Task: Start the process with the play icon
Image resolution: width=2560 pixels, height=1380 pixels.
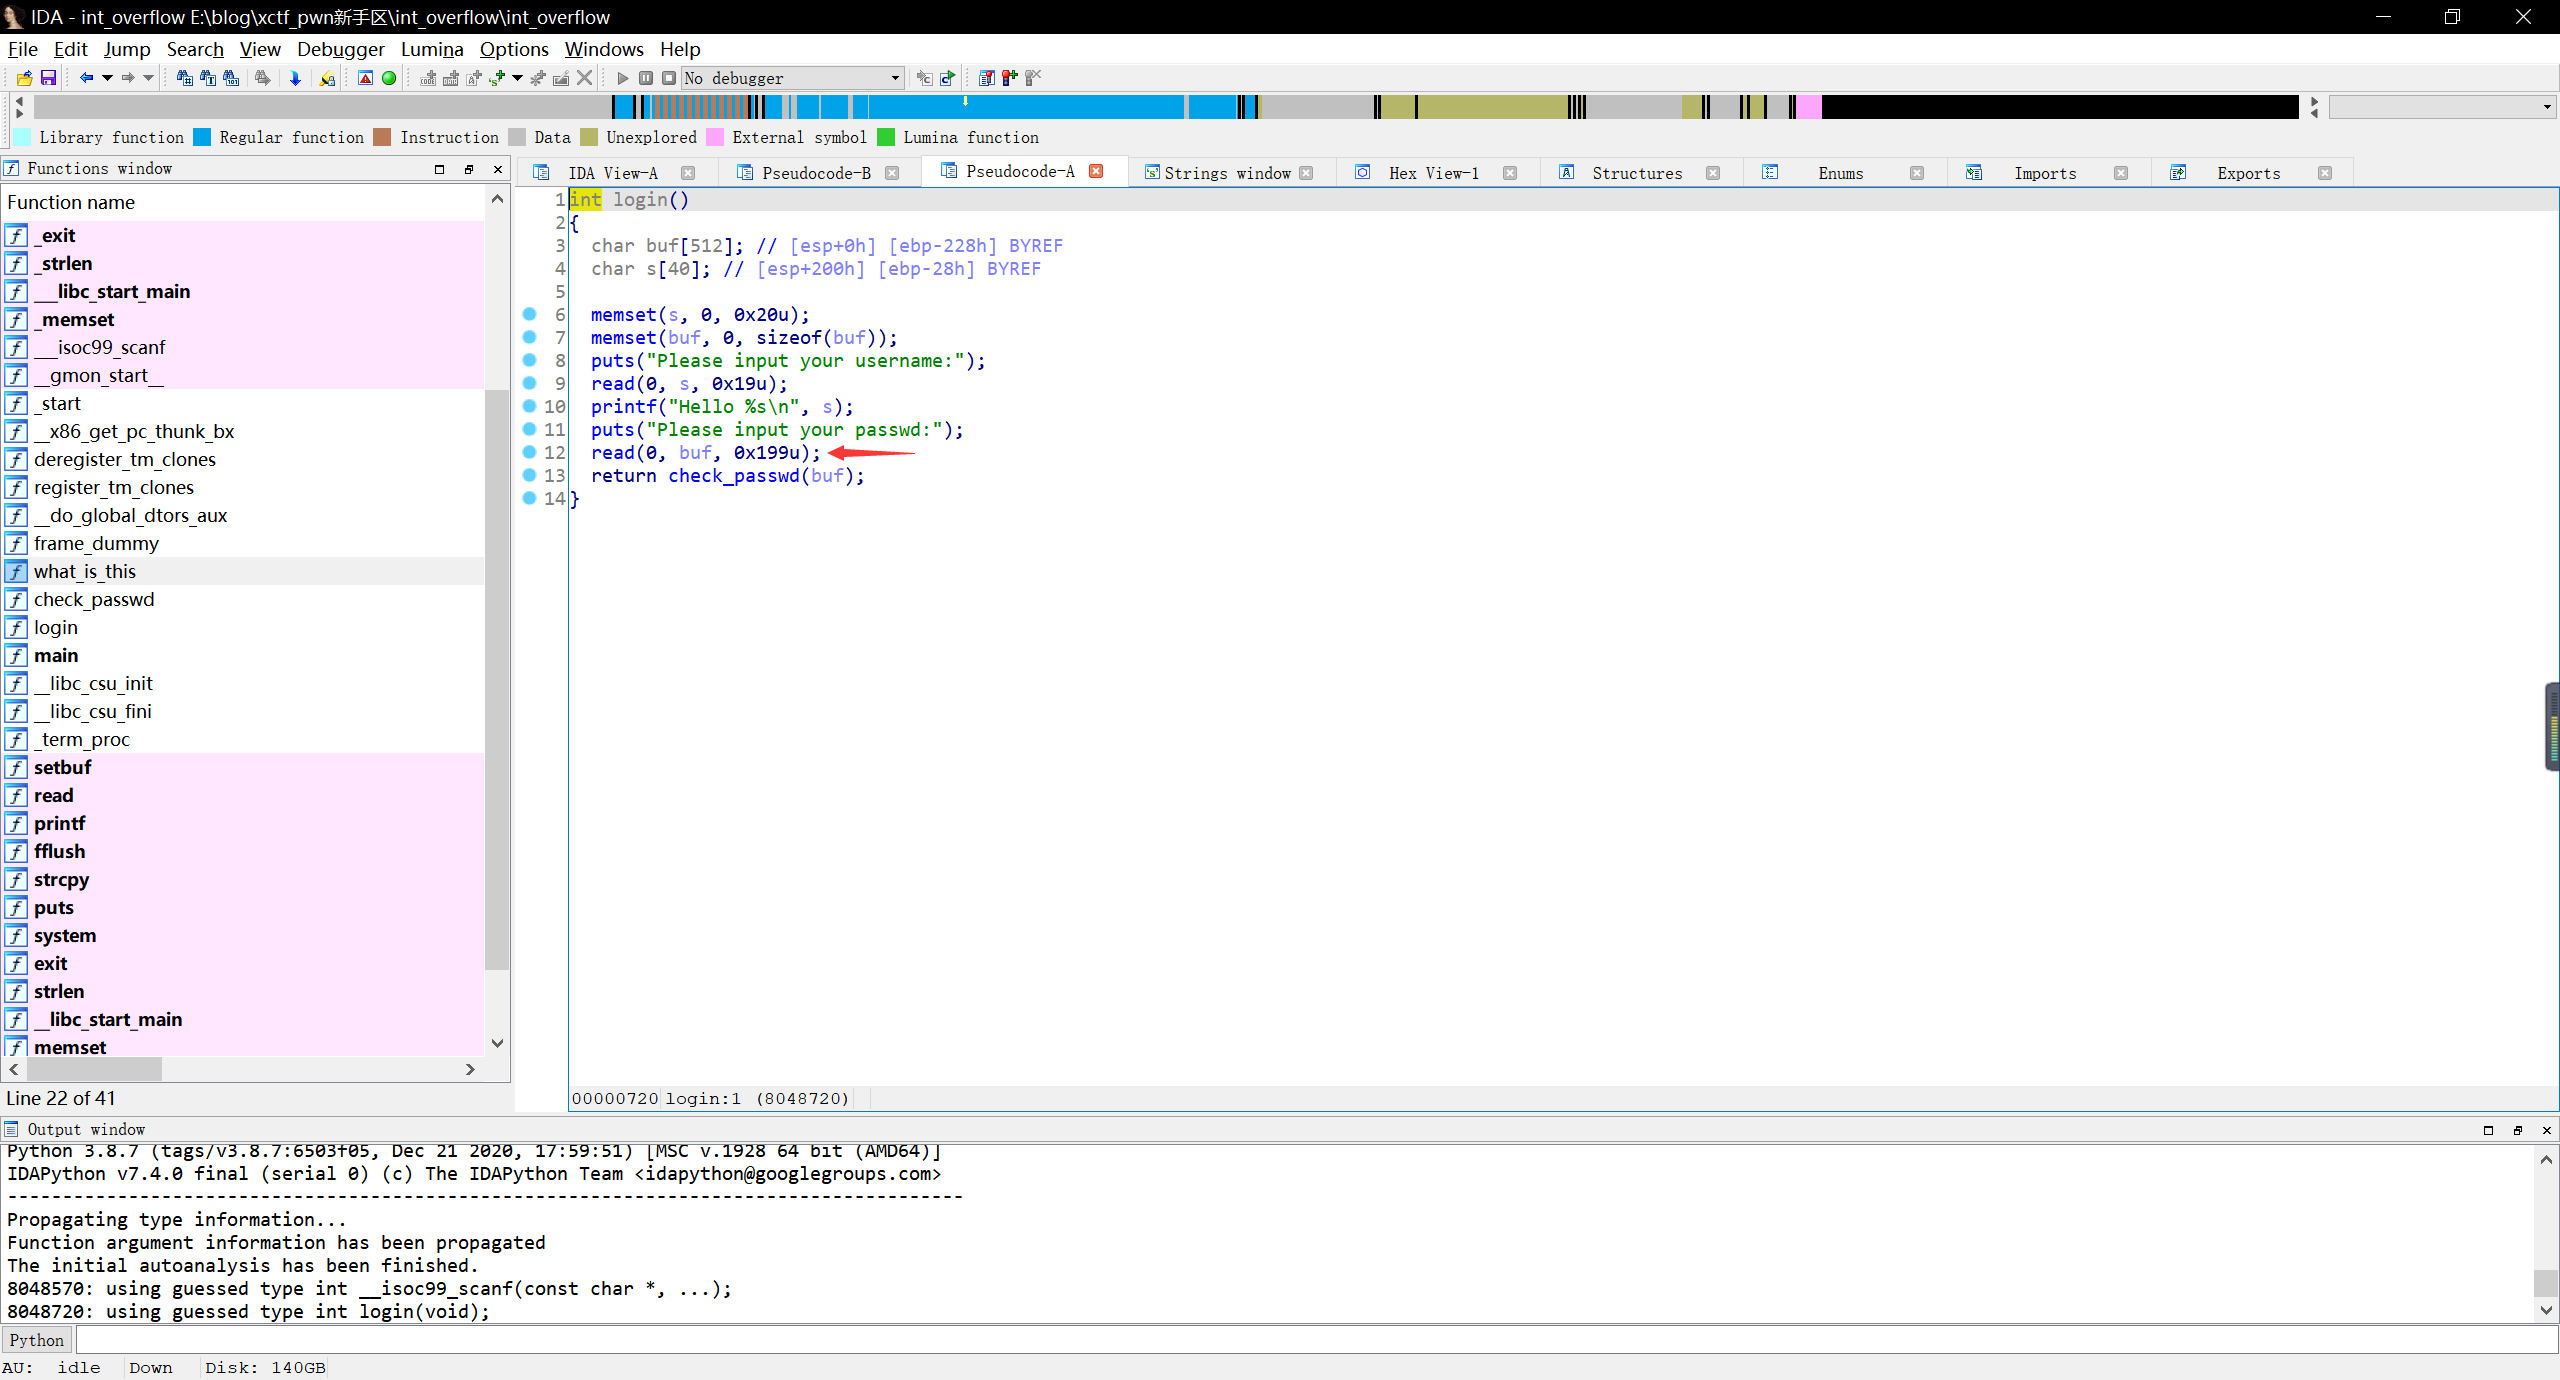Action: (x=623, y=78)
